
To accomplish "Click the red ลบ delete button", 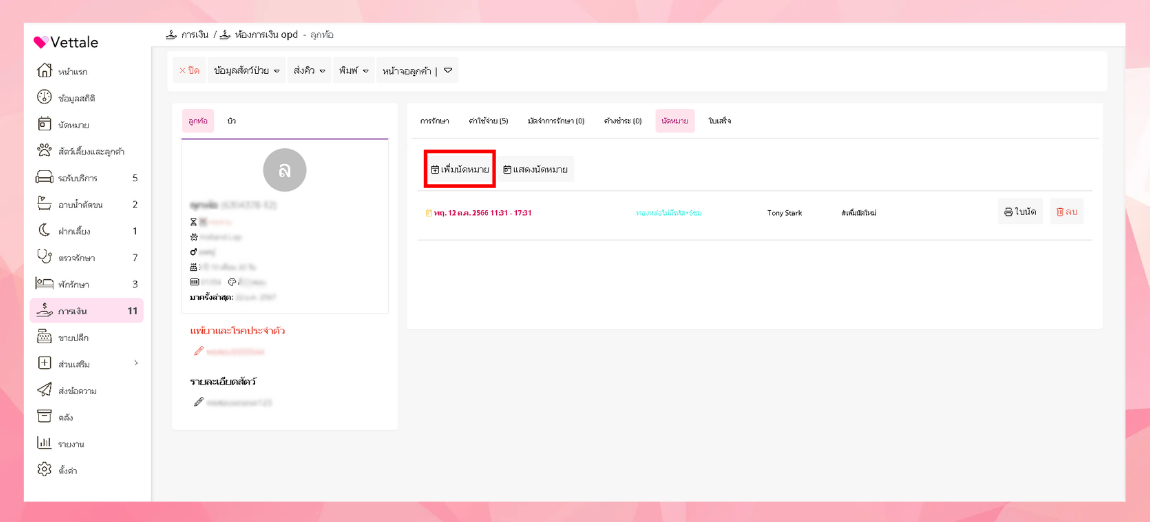I will 1067,212.
